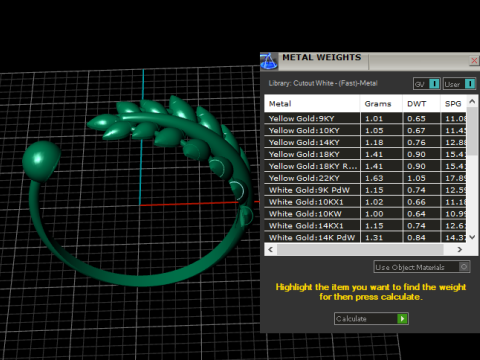Image resolution: width=480 pixels, height=360 pixels.
Task: Select the Yellow Gold:22KY row
Action: point(365,178)
